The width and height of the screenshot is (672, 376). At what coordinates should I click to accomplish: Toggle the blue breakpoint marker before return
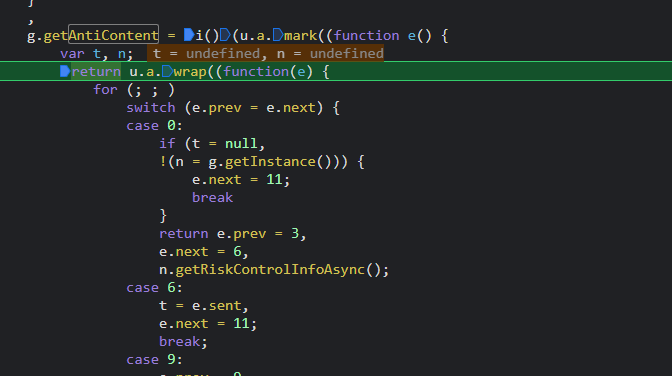point(65,71)
